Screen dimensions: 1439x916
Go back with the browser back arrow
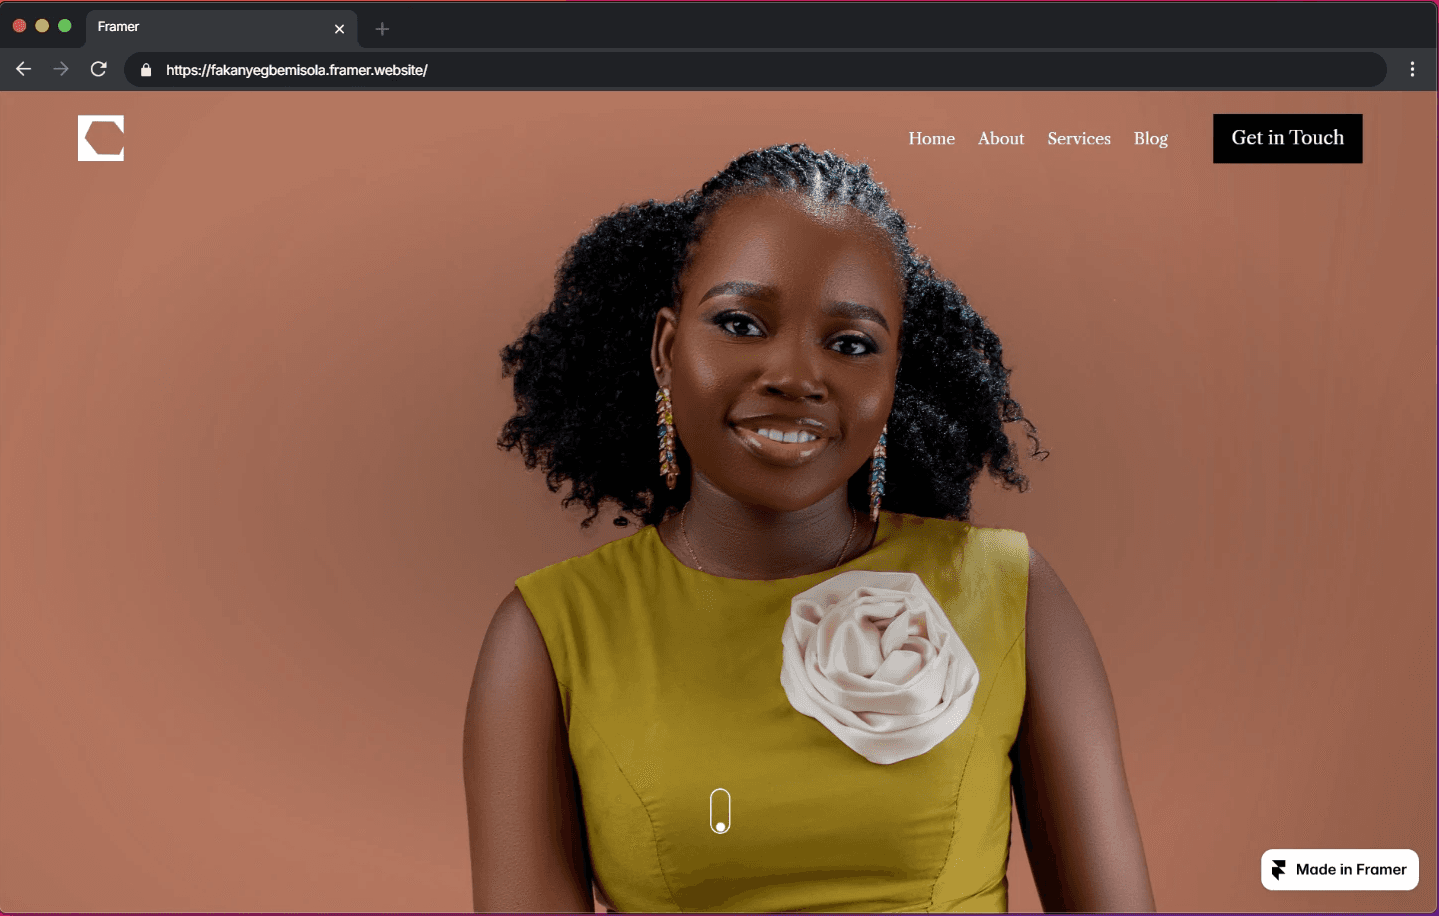[24, 69]
